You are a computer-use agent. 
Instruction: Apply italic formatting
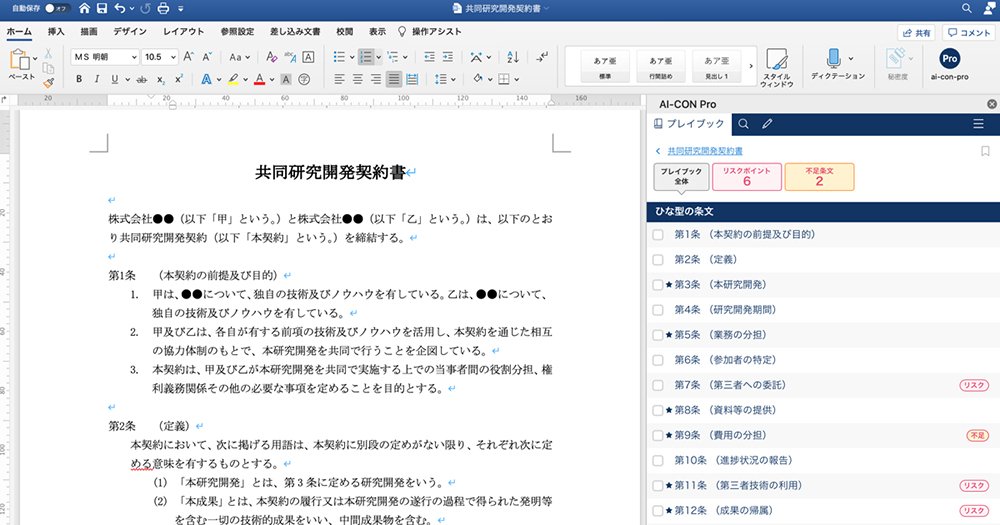click(x=96, y=79)
